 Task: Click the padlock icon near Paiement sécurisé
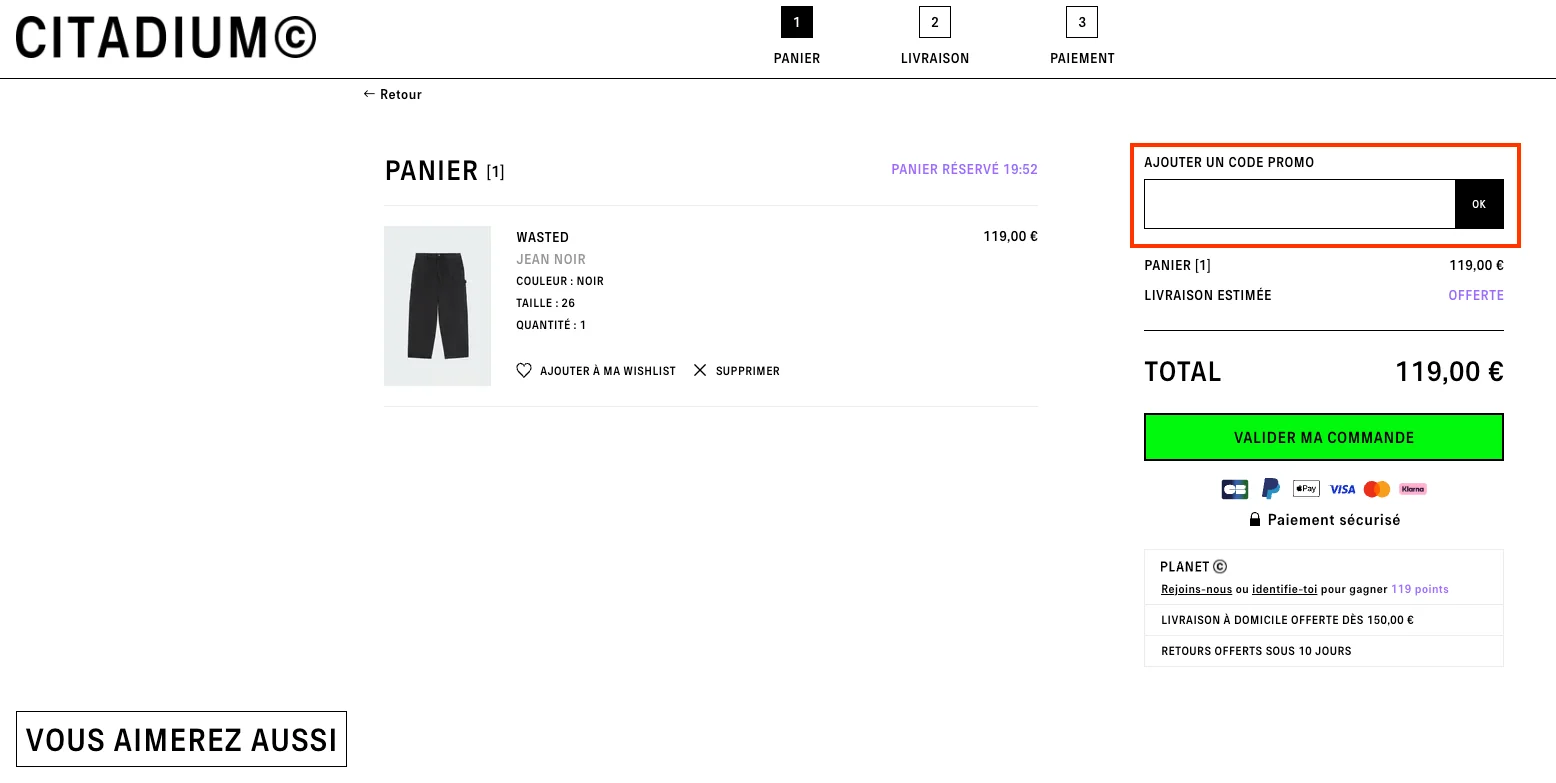click(x=1254, y=519)
